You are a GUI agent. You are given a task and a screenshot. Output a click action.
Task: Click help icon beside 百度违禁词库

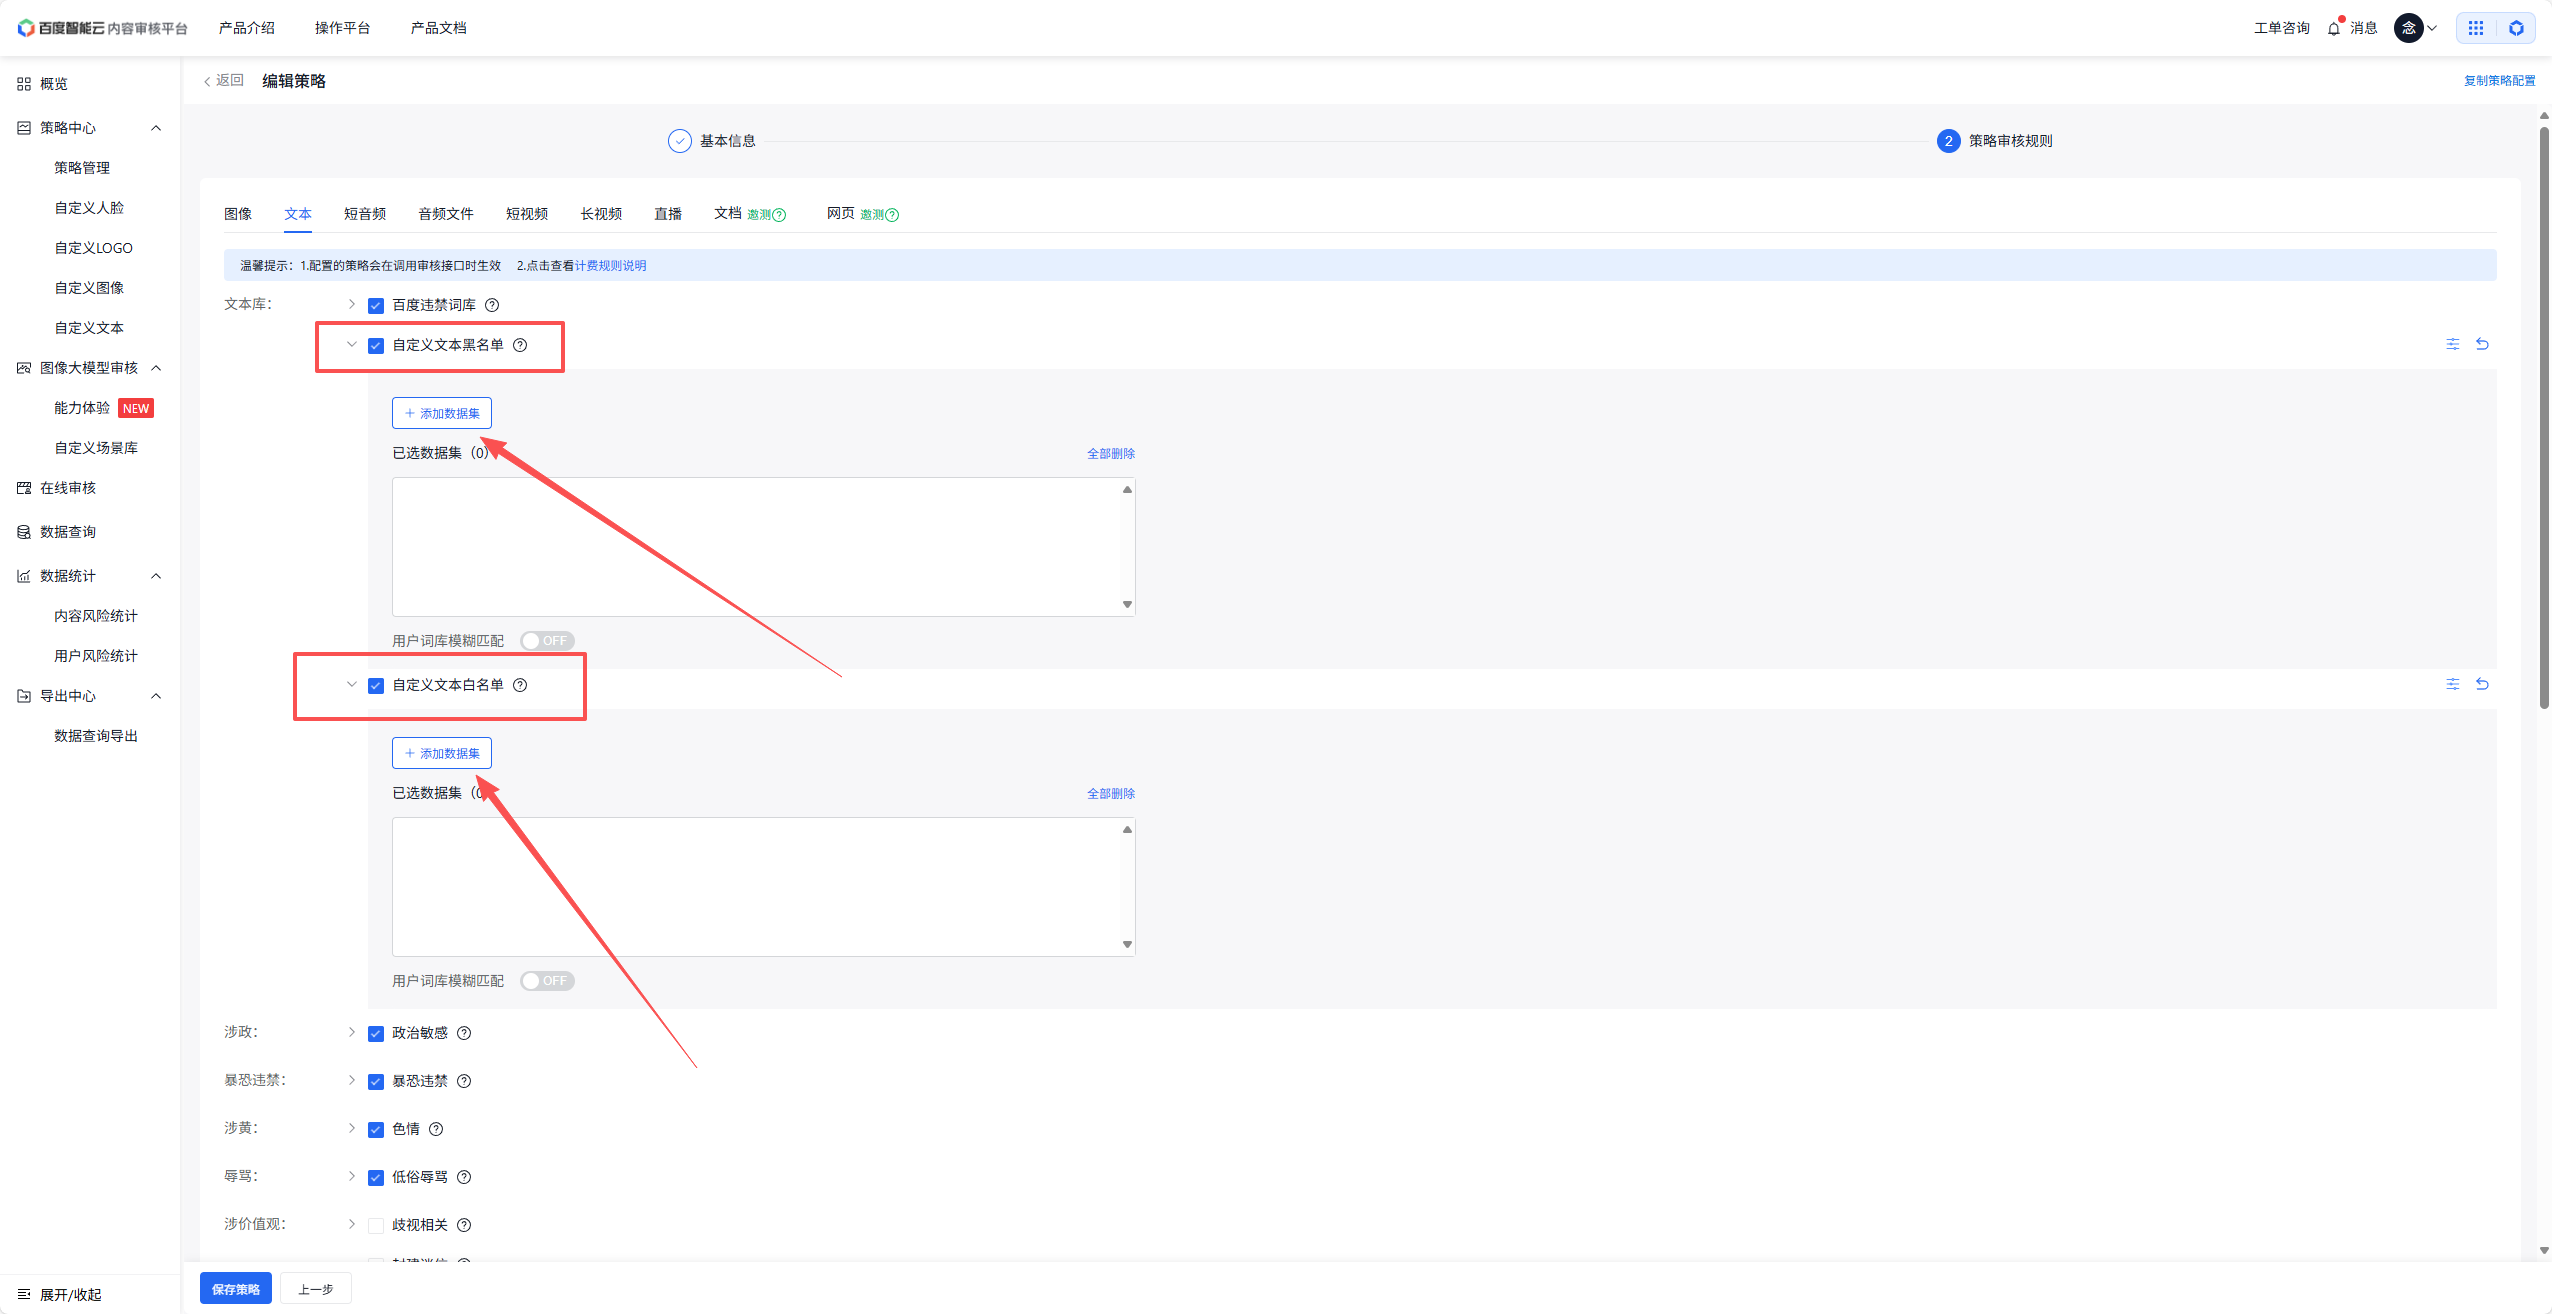pos(492,305)
